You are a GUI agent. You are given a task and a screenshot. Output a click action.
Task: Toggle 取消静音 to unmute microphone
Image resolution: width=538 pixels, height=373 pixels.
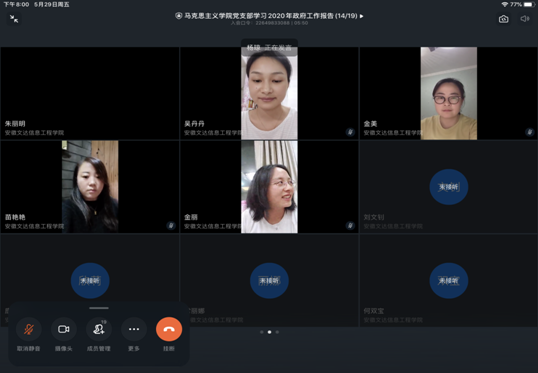(29, 329)
